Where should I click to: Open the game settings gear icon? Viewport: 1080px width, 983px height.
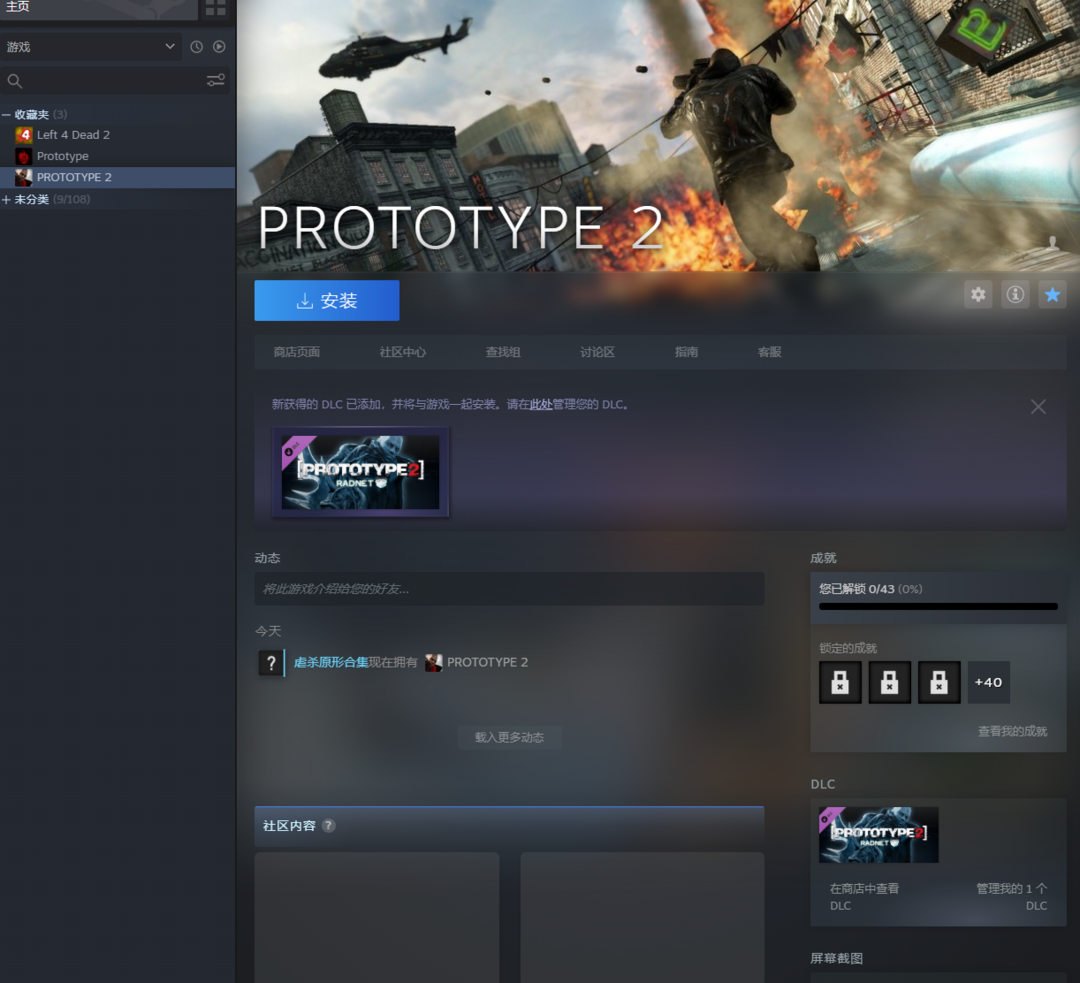coord(978,295)
